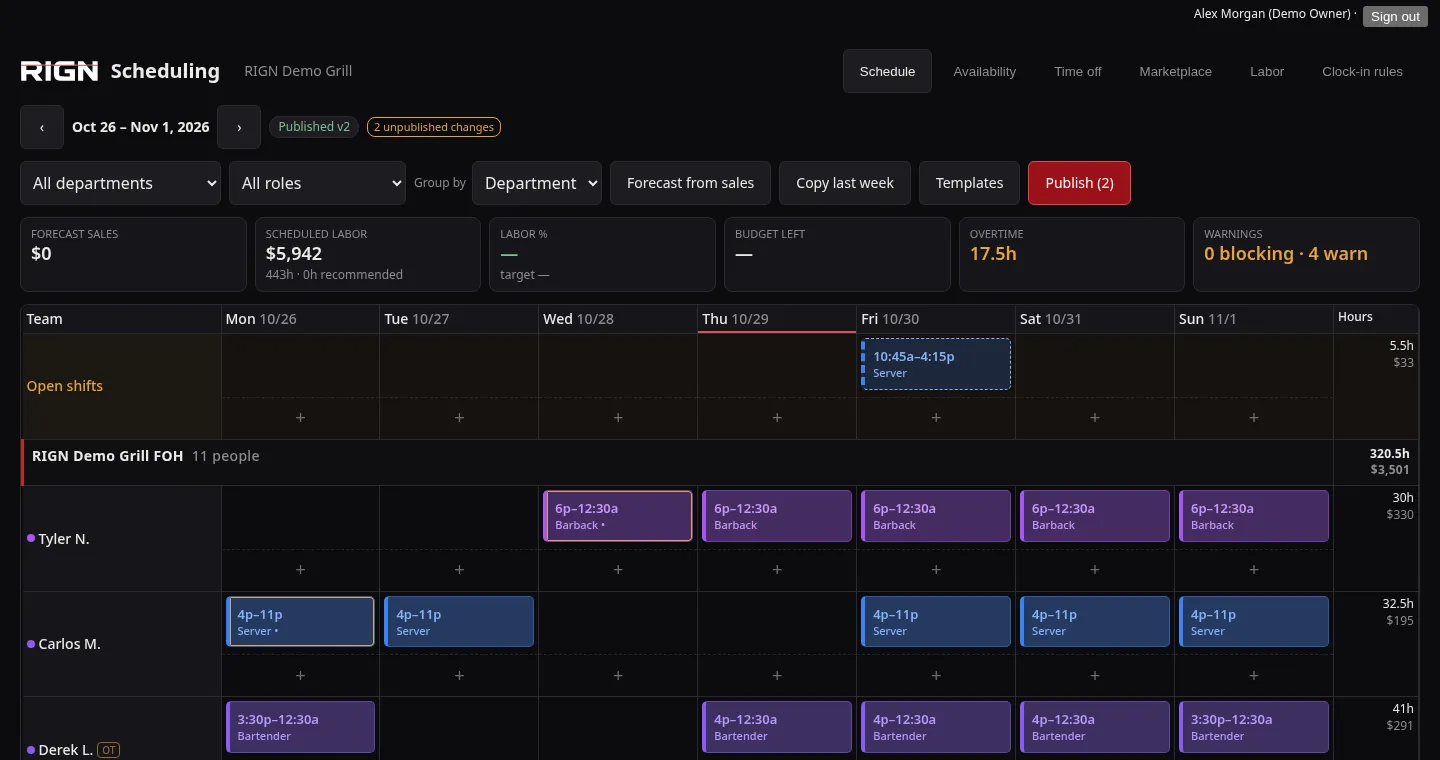Image resolution: width=1440 pixels, height=760 pixels.
Task: Add a Thursday shift for Tyler N.
Action: 777,570
